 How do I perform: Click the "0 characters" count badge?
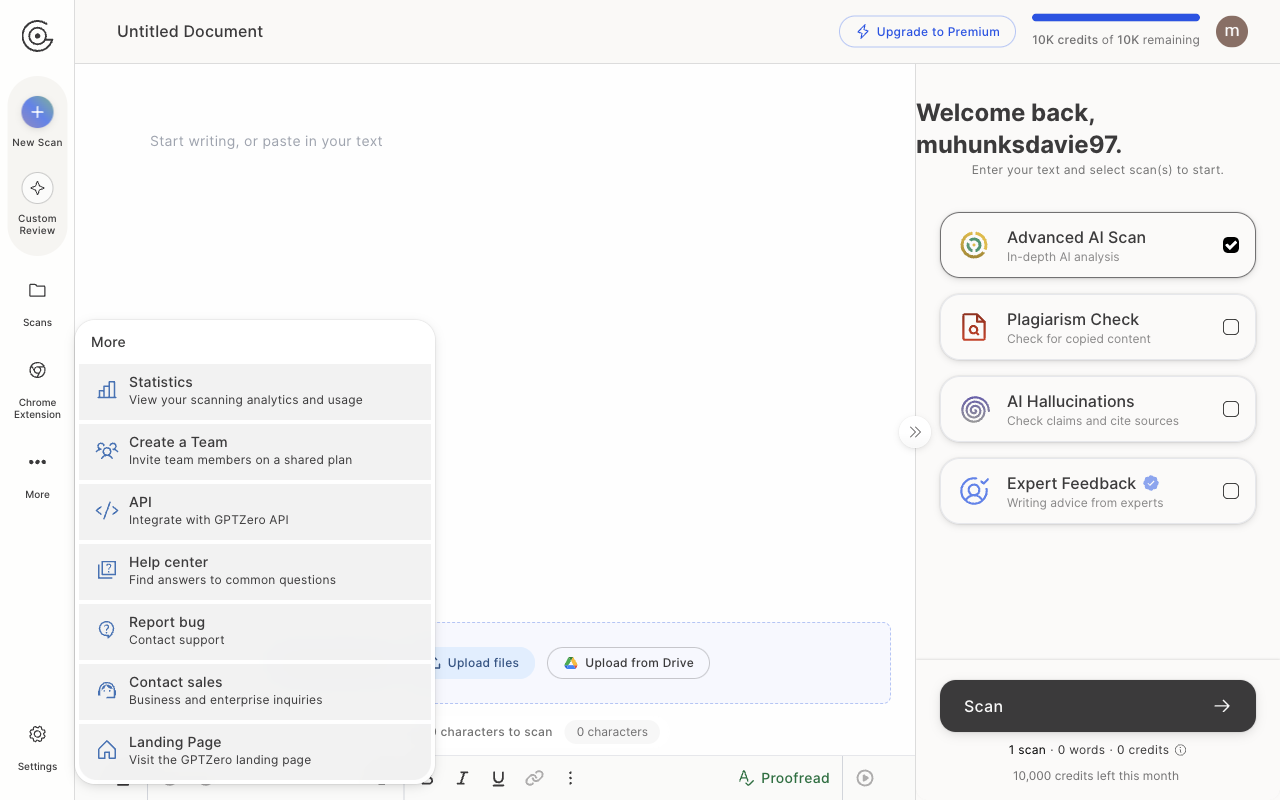(x=612, y=732)
